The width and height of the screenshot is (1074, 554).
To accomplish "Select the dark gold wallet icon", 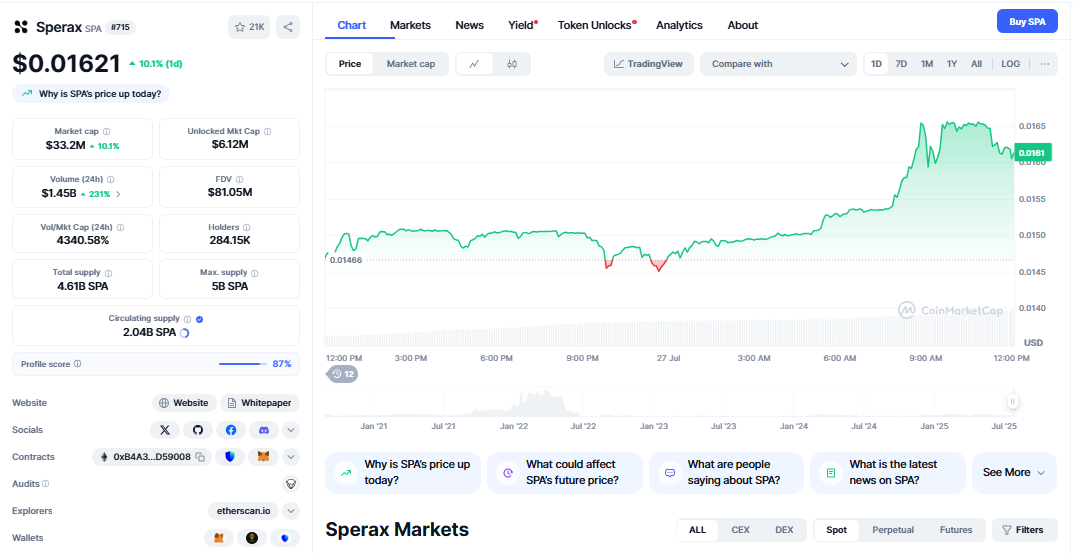I will coord(252,538).
